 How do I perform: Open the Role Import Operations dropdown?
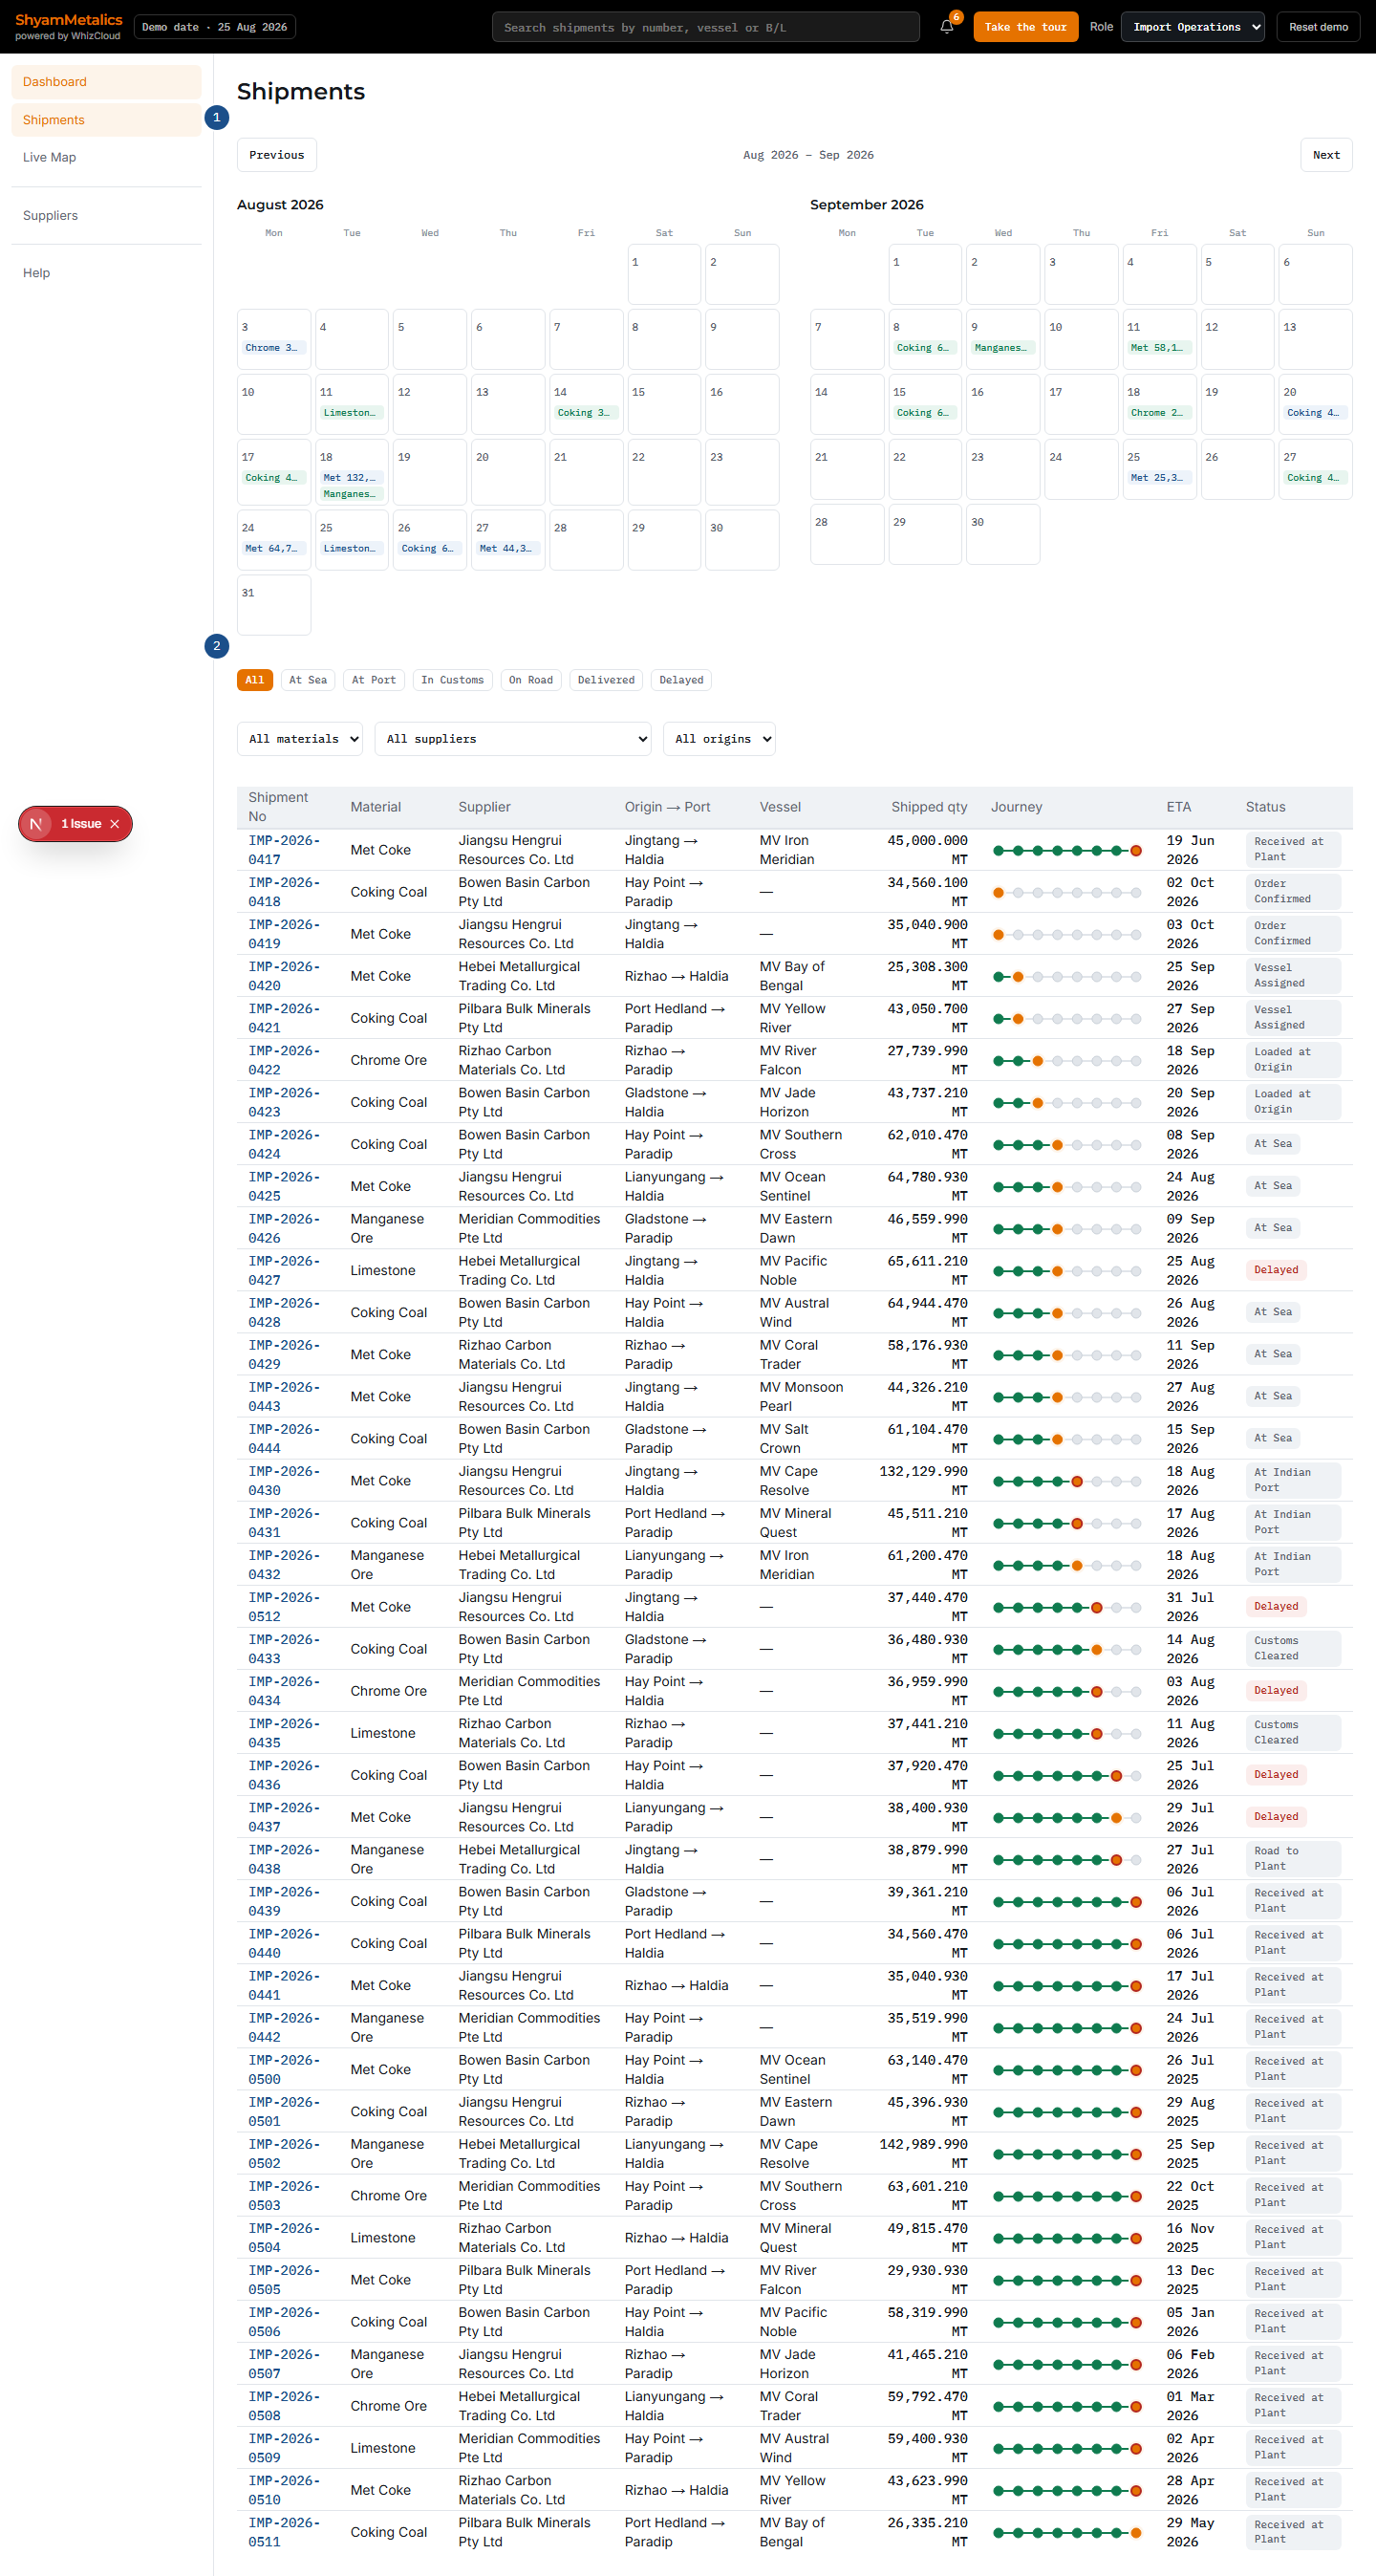point(1192,27)
